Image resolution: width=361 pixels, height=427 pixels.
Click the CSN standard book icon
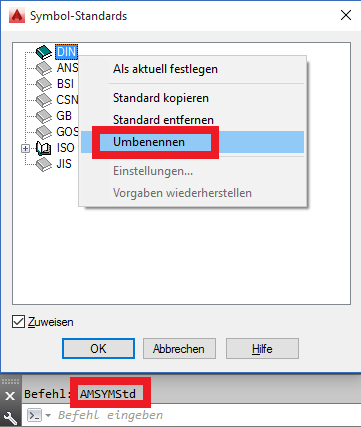coord(44,100)
